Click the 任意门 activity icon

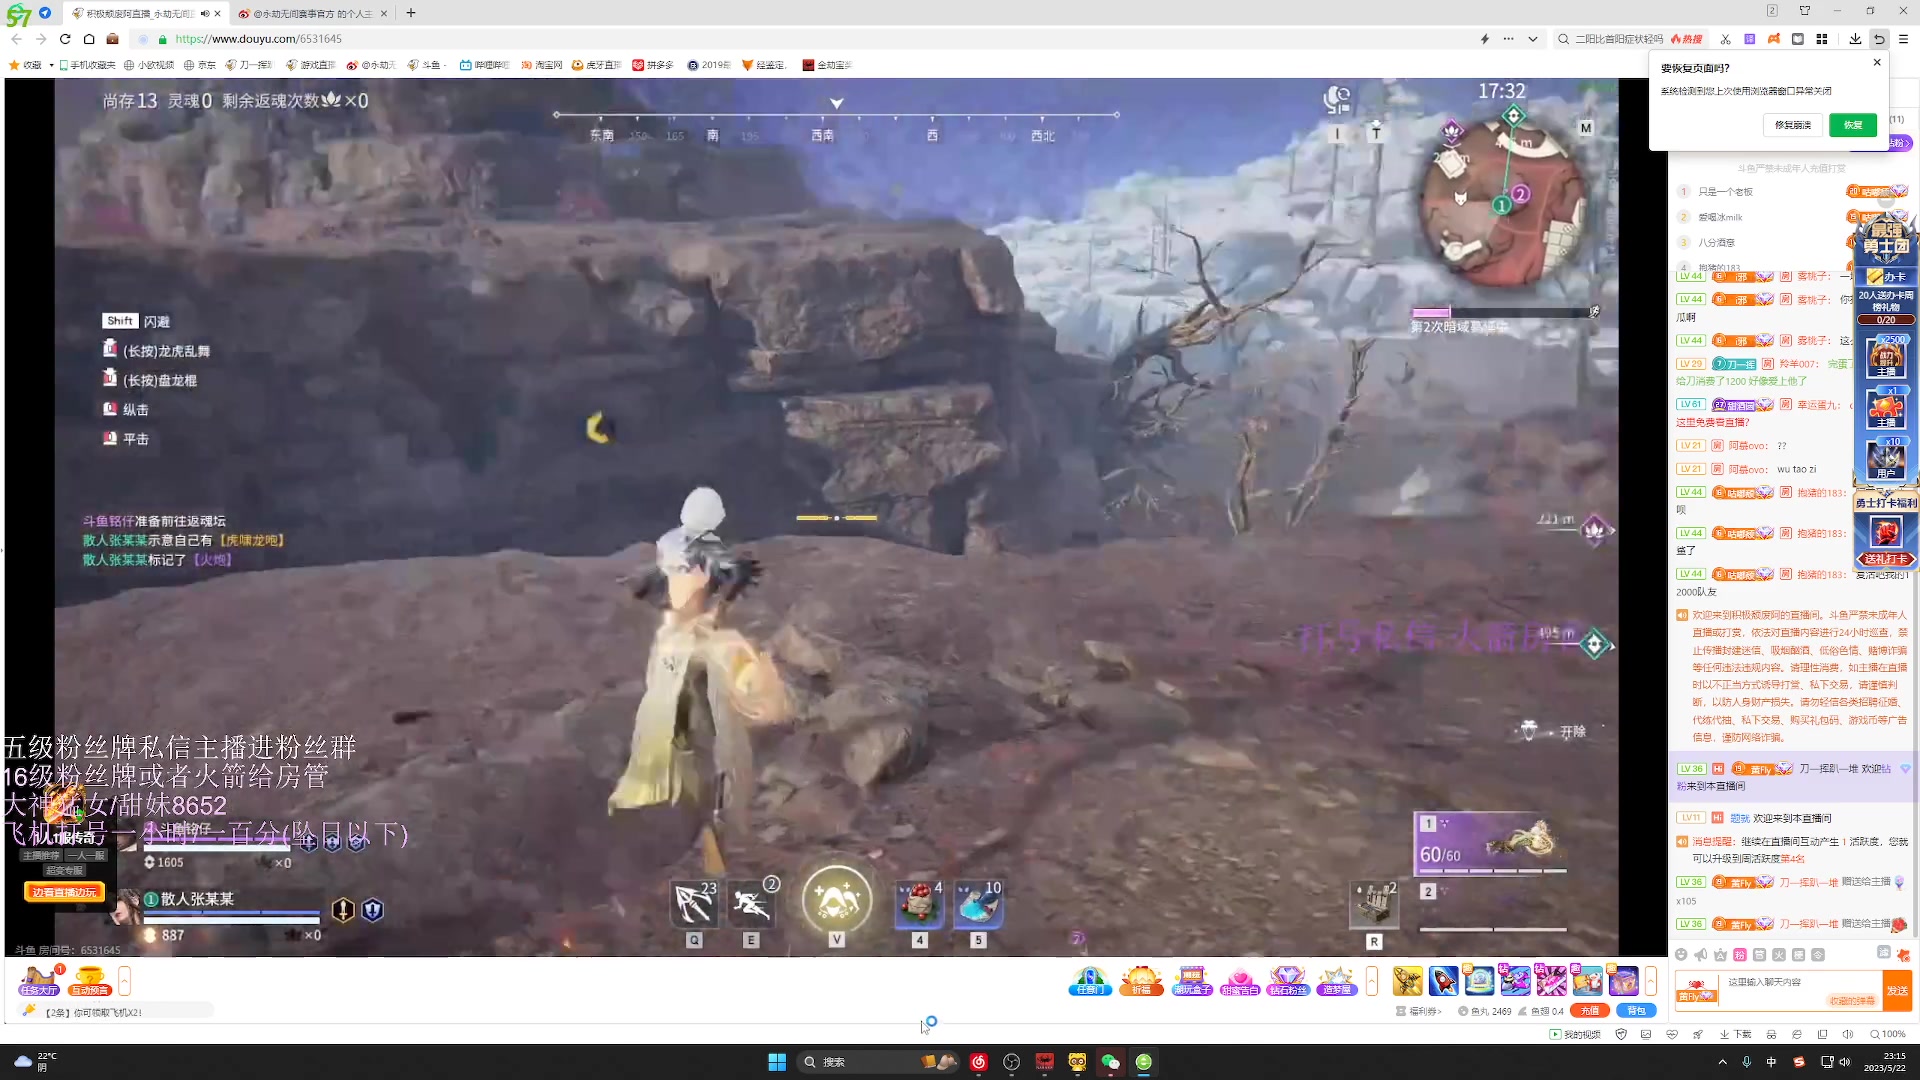pos(1089,981)
